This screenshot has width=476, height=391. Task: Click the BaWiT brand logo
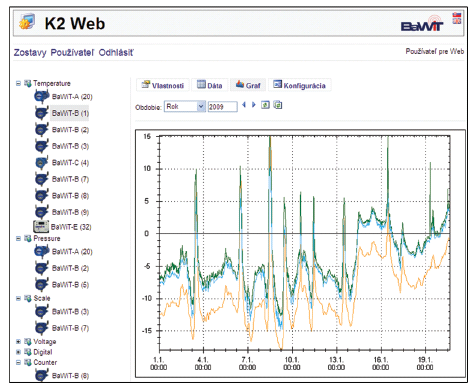[422, 23]
